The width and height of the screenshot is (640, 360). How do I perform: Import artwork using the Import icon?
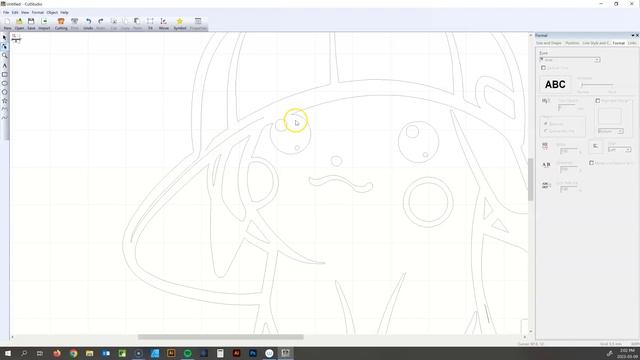point(44,24)
